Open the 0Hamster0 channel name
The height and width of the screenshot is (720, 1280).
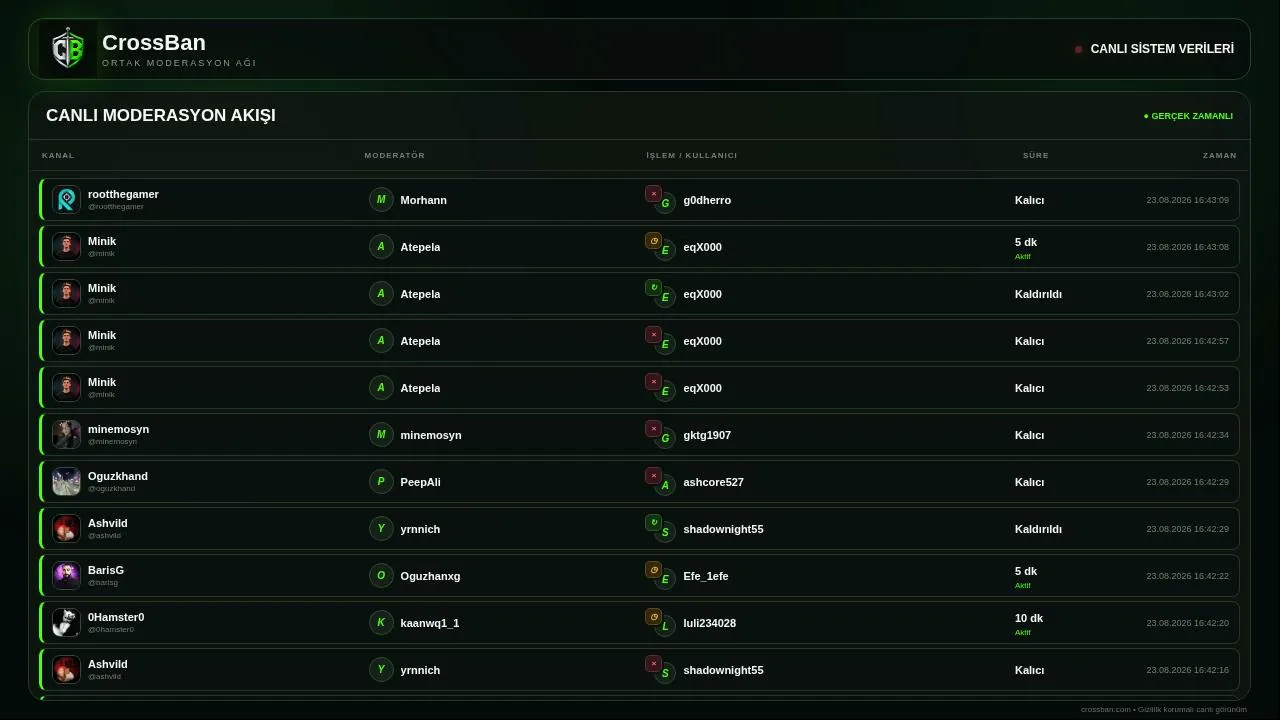tap(116, 617)
